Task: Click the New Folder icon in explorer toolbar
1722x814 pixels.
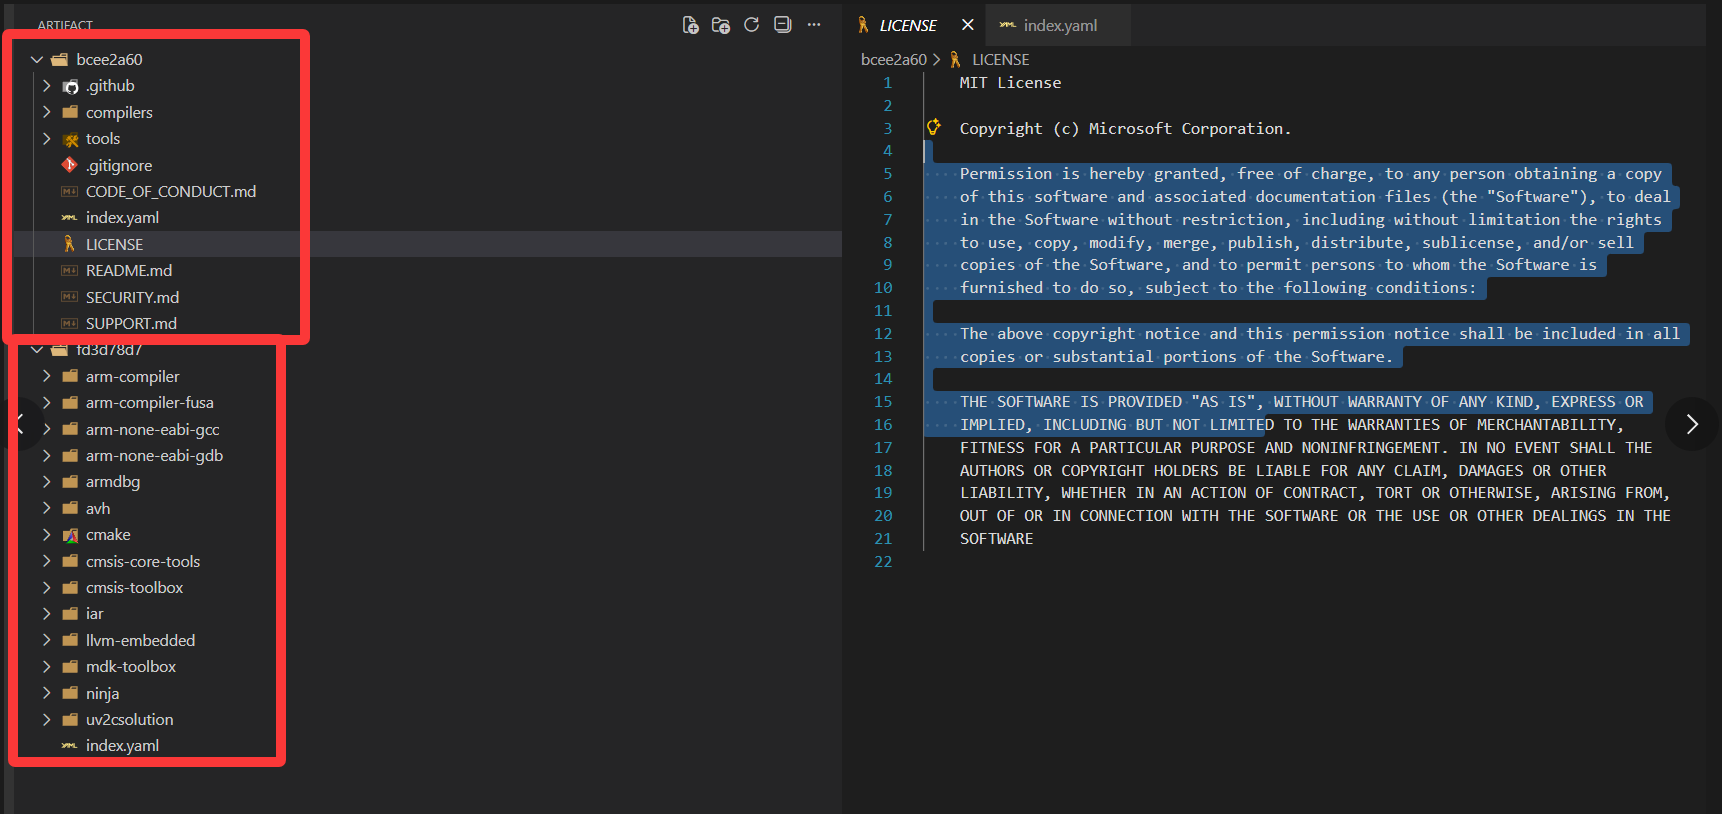Action: point(720,25)
